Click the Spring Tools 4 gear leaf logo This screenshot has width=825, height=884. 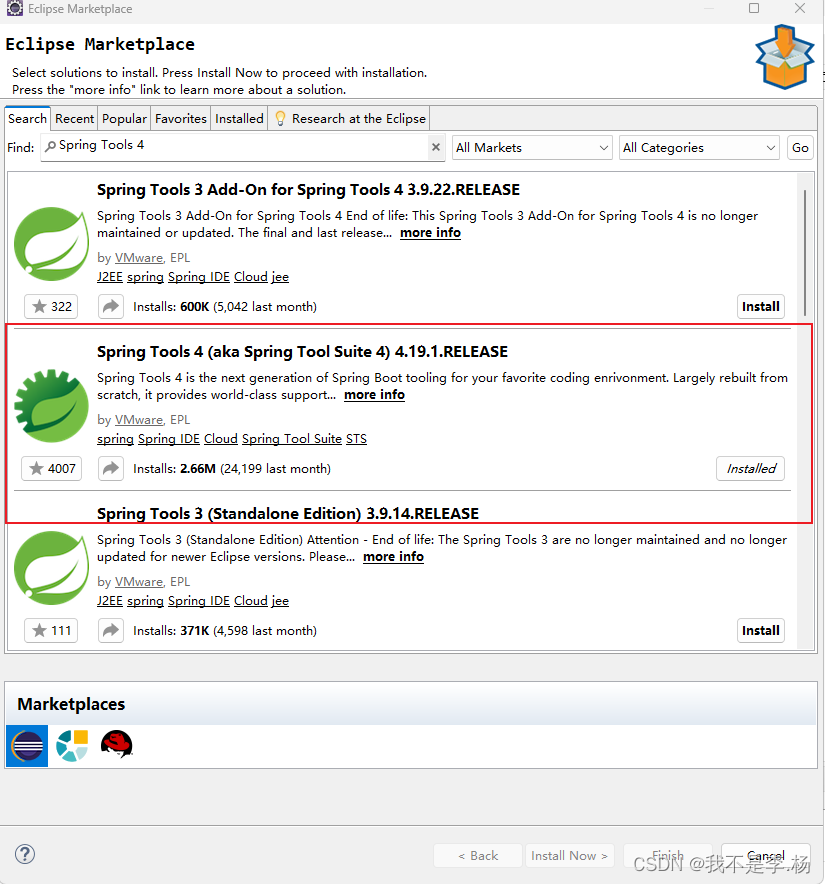51,406
